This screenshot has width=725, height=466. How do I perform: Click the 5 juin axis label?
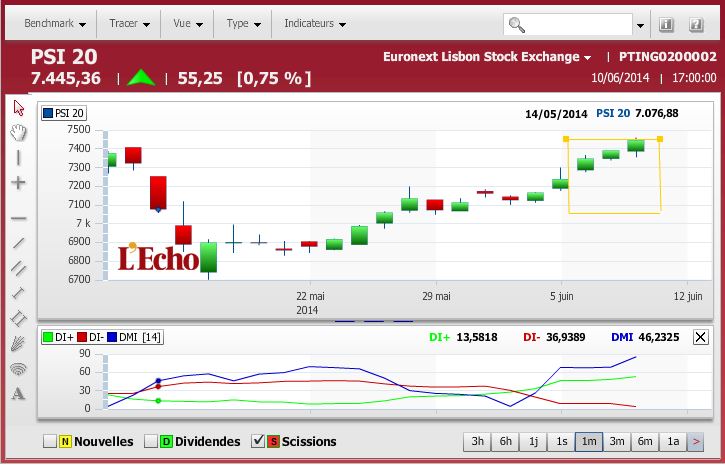click(x=561, y=296)
